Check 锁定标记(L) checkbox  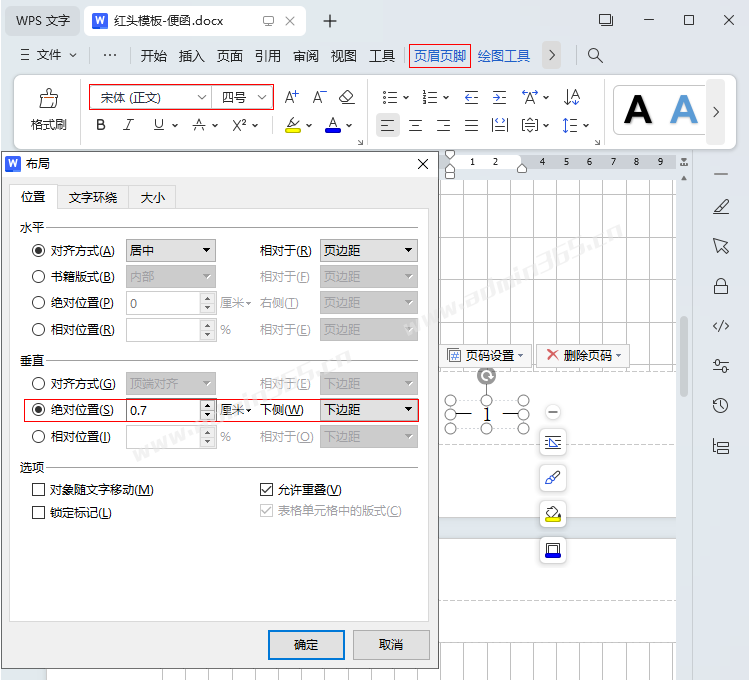[38, 513]
